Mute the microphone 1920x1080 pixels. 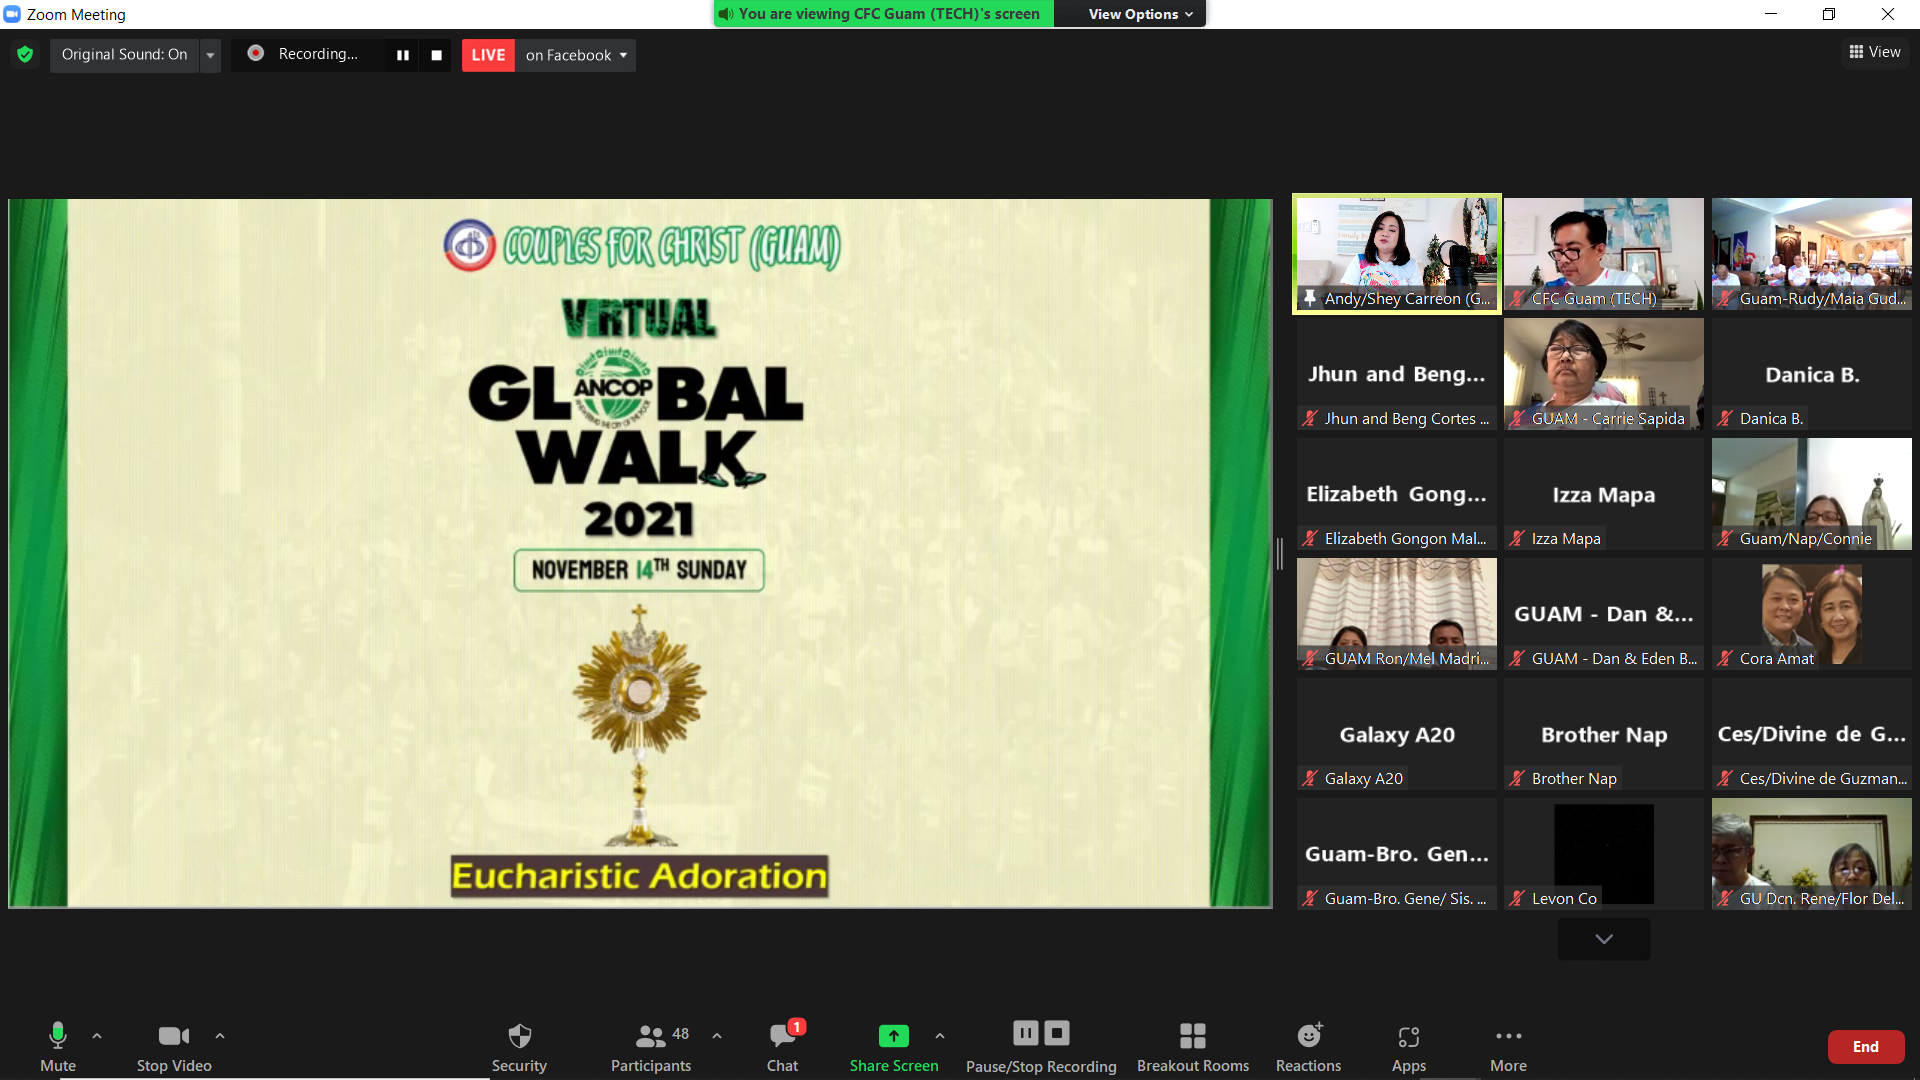(58, 1047)
